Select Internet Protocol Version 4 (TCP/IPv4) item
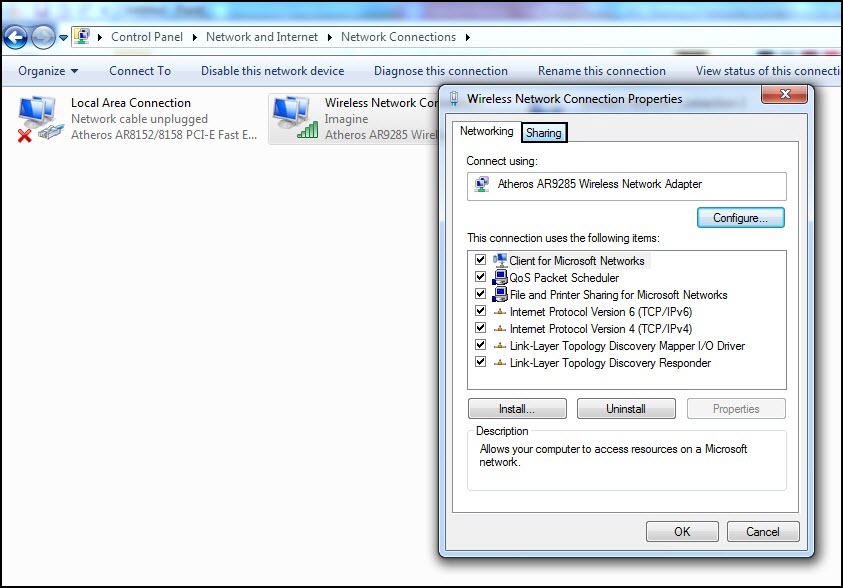Viewport: 843px width, 588px height. pos(601,328)
